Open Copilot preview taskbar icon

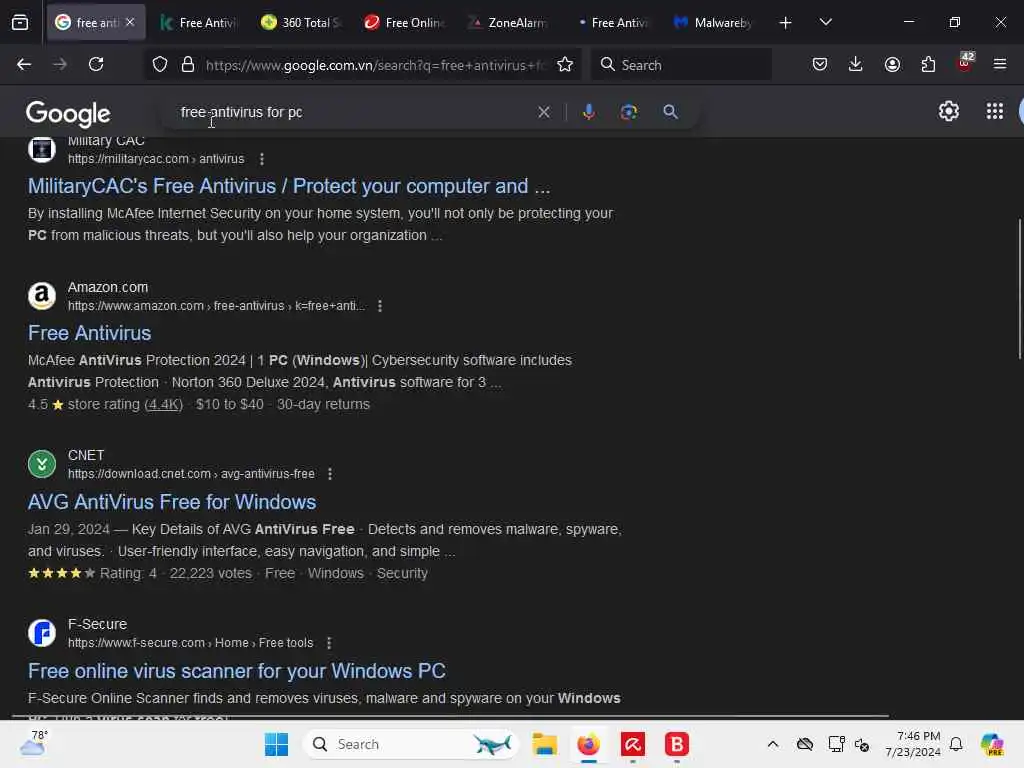pyautogui.click(x=992, y=744)
